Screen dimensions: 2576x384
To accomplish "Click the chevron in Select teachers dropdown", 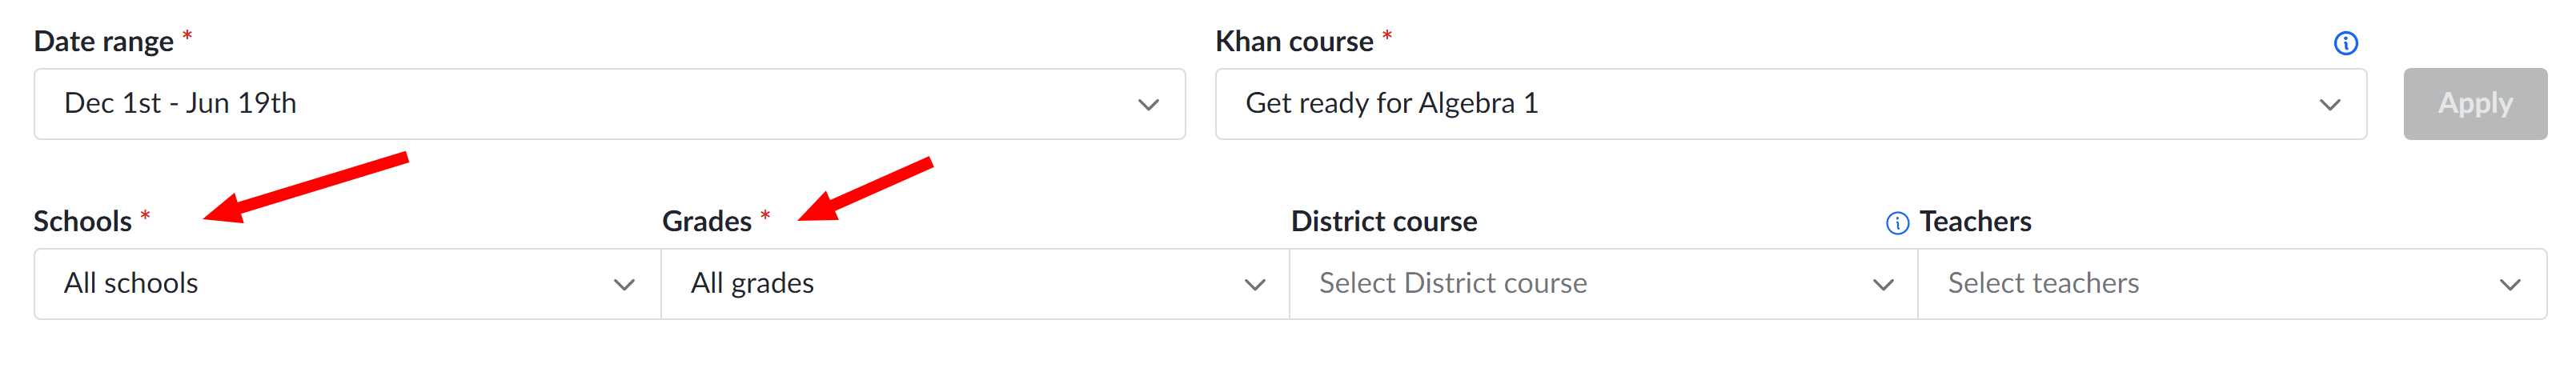I will coord(2510,285).
